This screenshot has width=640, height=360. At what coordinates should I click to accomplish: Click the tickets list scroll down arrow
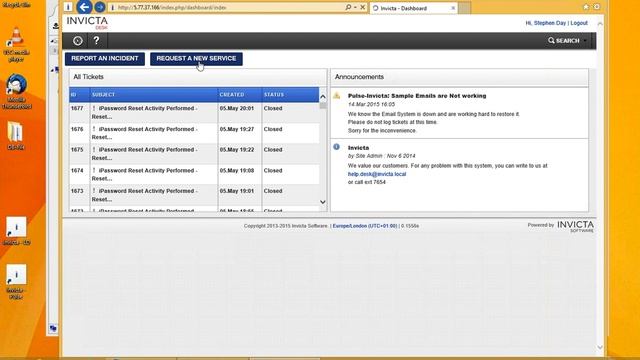[323, 202]
